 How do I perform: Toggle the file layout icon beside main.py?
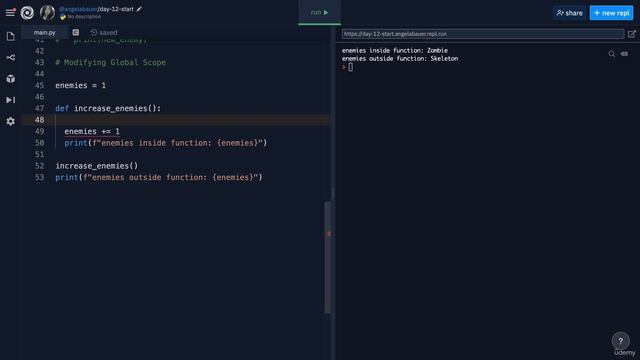(76, 32)
